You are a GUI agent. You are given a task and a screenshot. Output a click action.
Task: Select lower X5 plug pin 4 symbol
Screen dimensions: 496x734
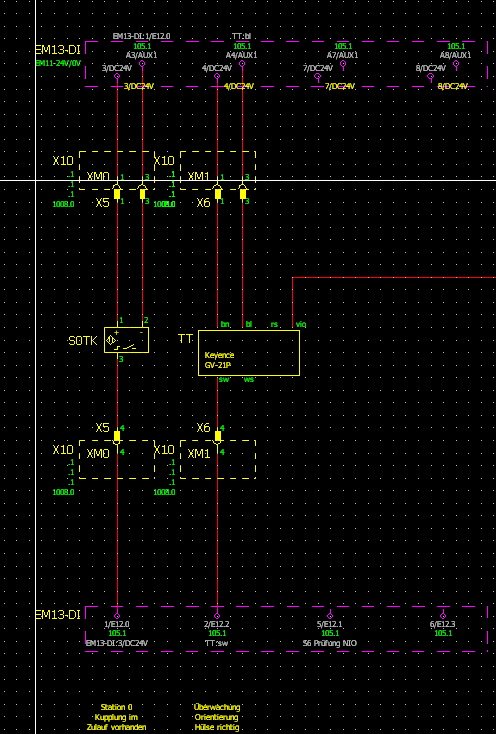coord(117,437)
